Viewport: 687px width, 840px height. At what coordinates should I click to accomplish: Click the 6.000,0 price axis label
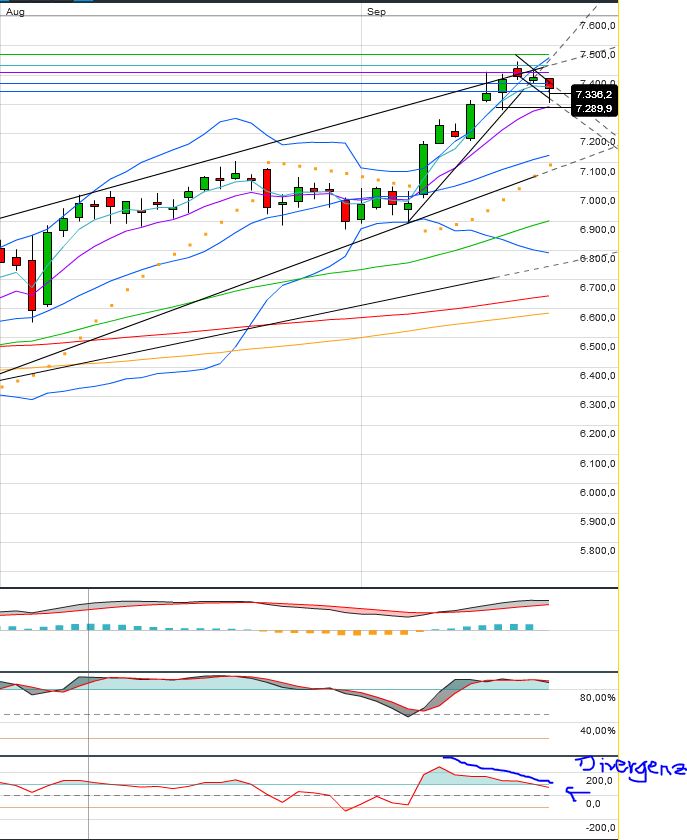pyautogui.click(x=598, y=492)
